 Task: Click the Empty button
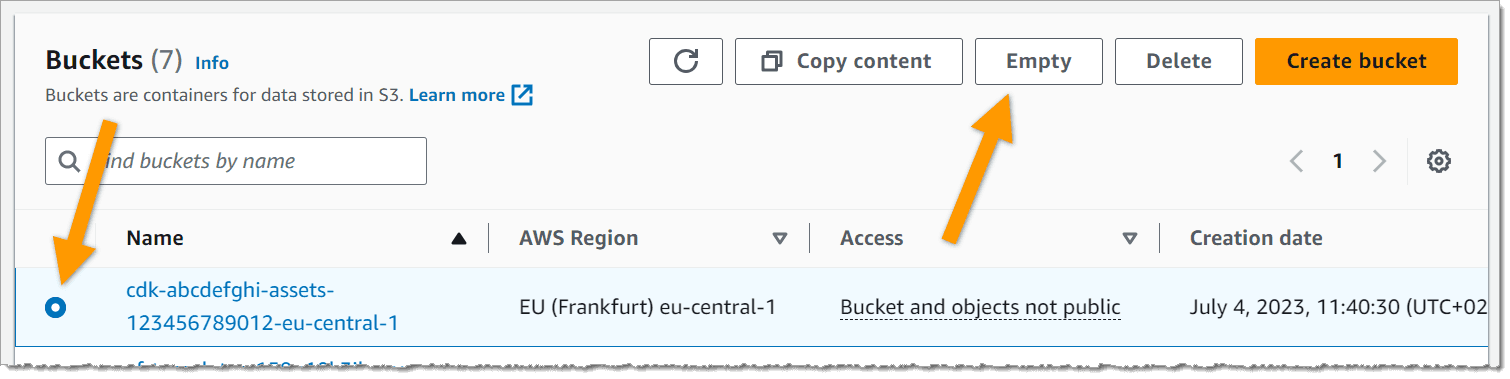point(1039,61)
